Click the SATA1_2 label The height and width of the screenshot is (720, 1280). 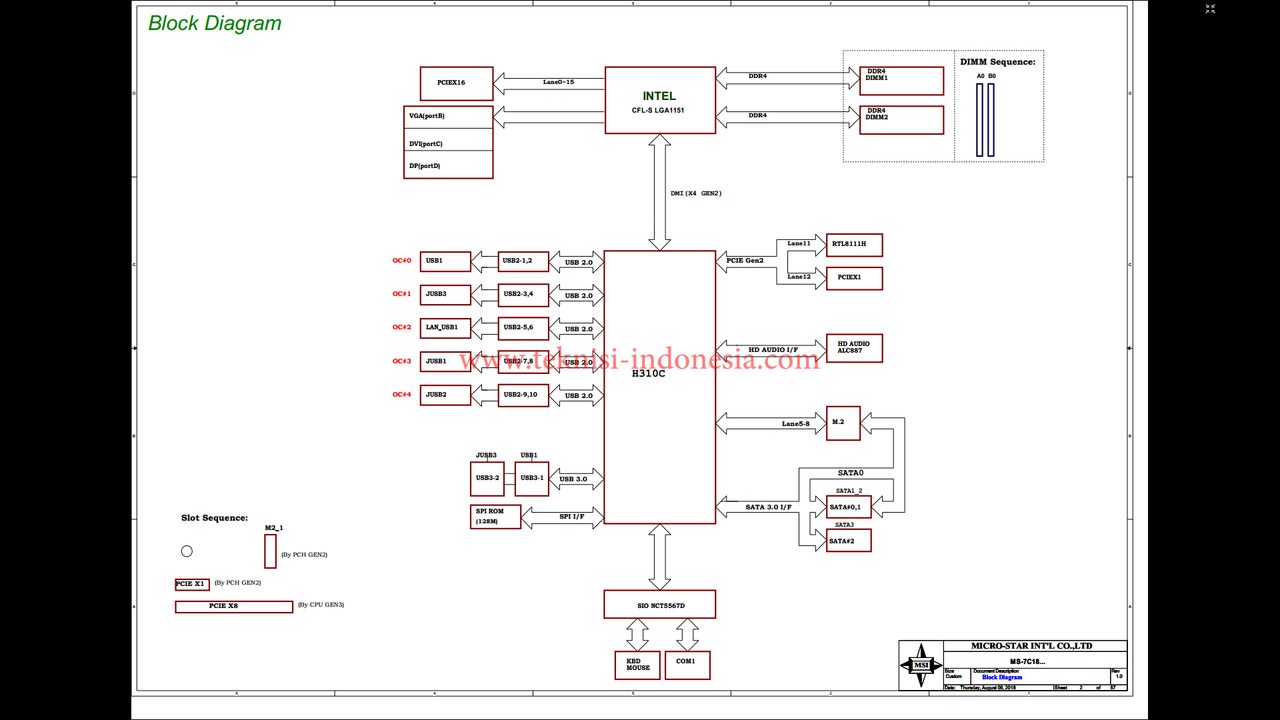(849, 491)
